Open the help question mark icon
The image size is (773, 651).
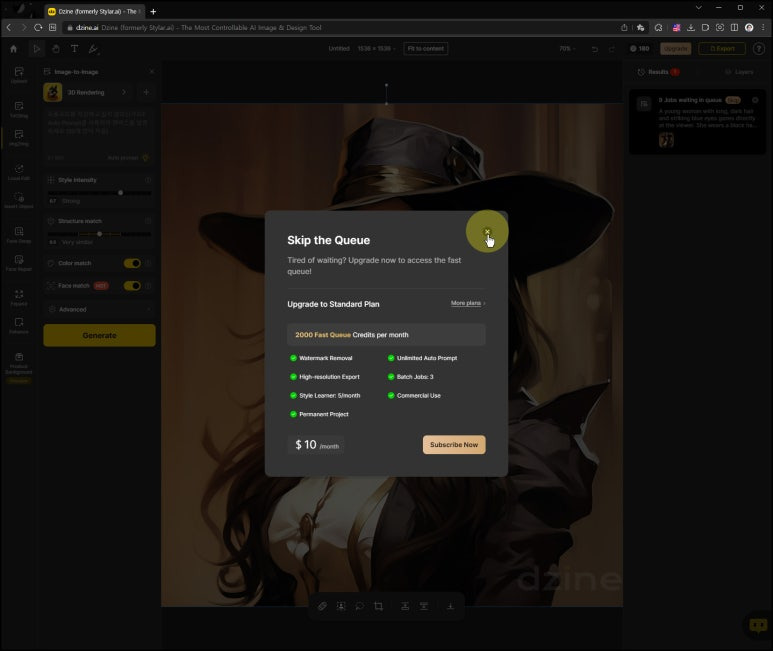pos(759,49)
